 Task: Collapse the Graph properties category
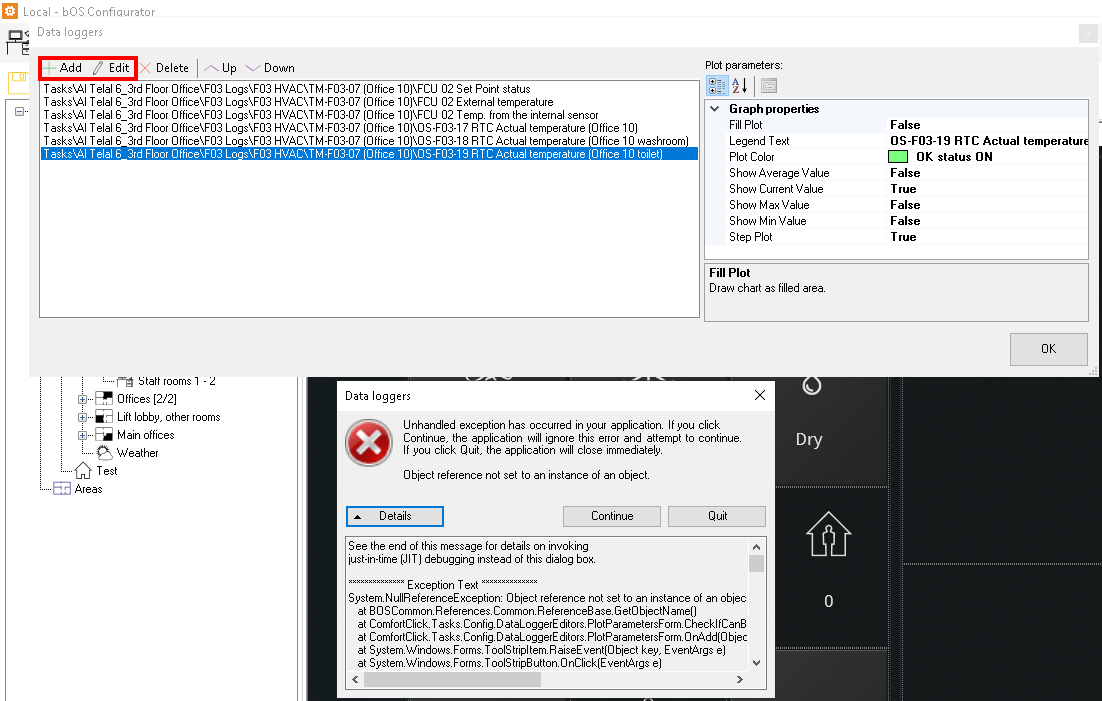pyautogui.click(x=714, y=109)
